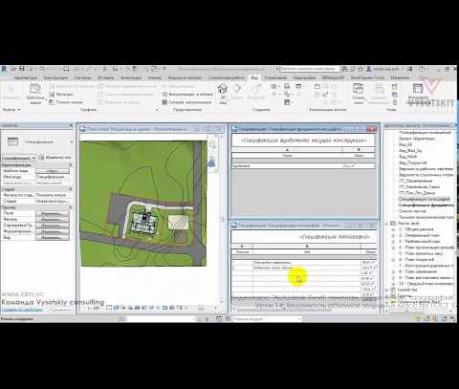
Task: Collapse the Identity Data section in Properties
Action: tap(70, 165)
